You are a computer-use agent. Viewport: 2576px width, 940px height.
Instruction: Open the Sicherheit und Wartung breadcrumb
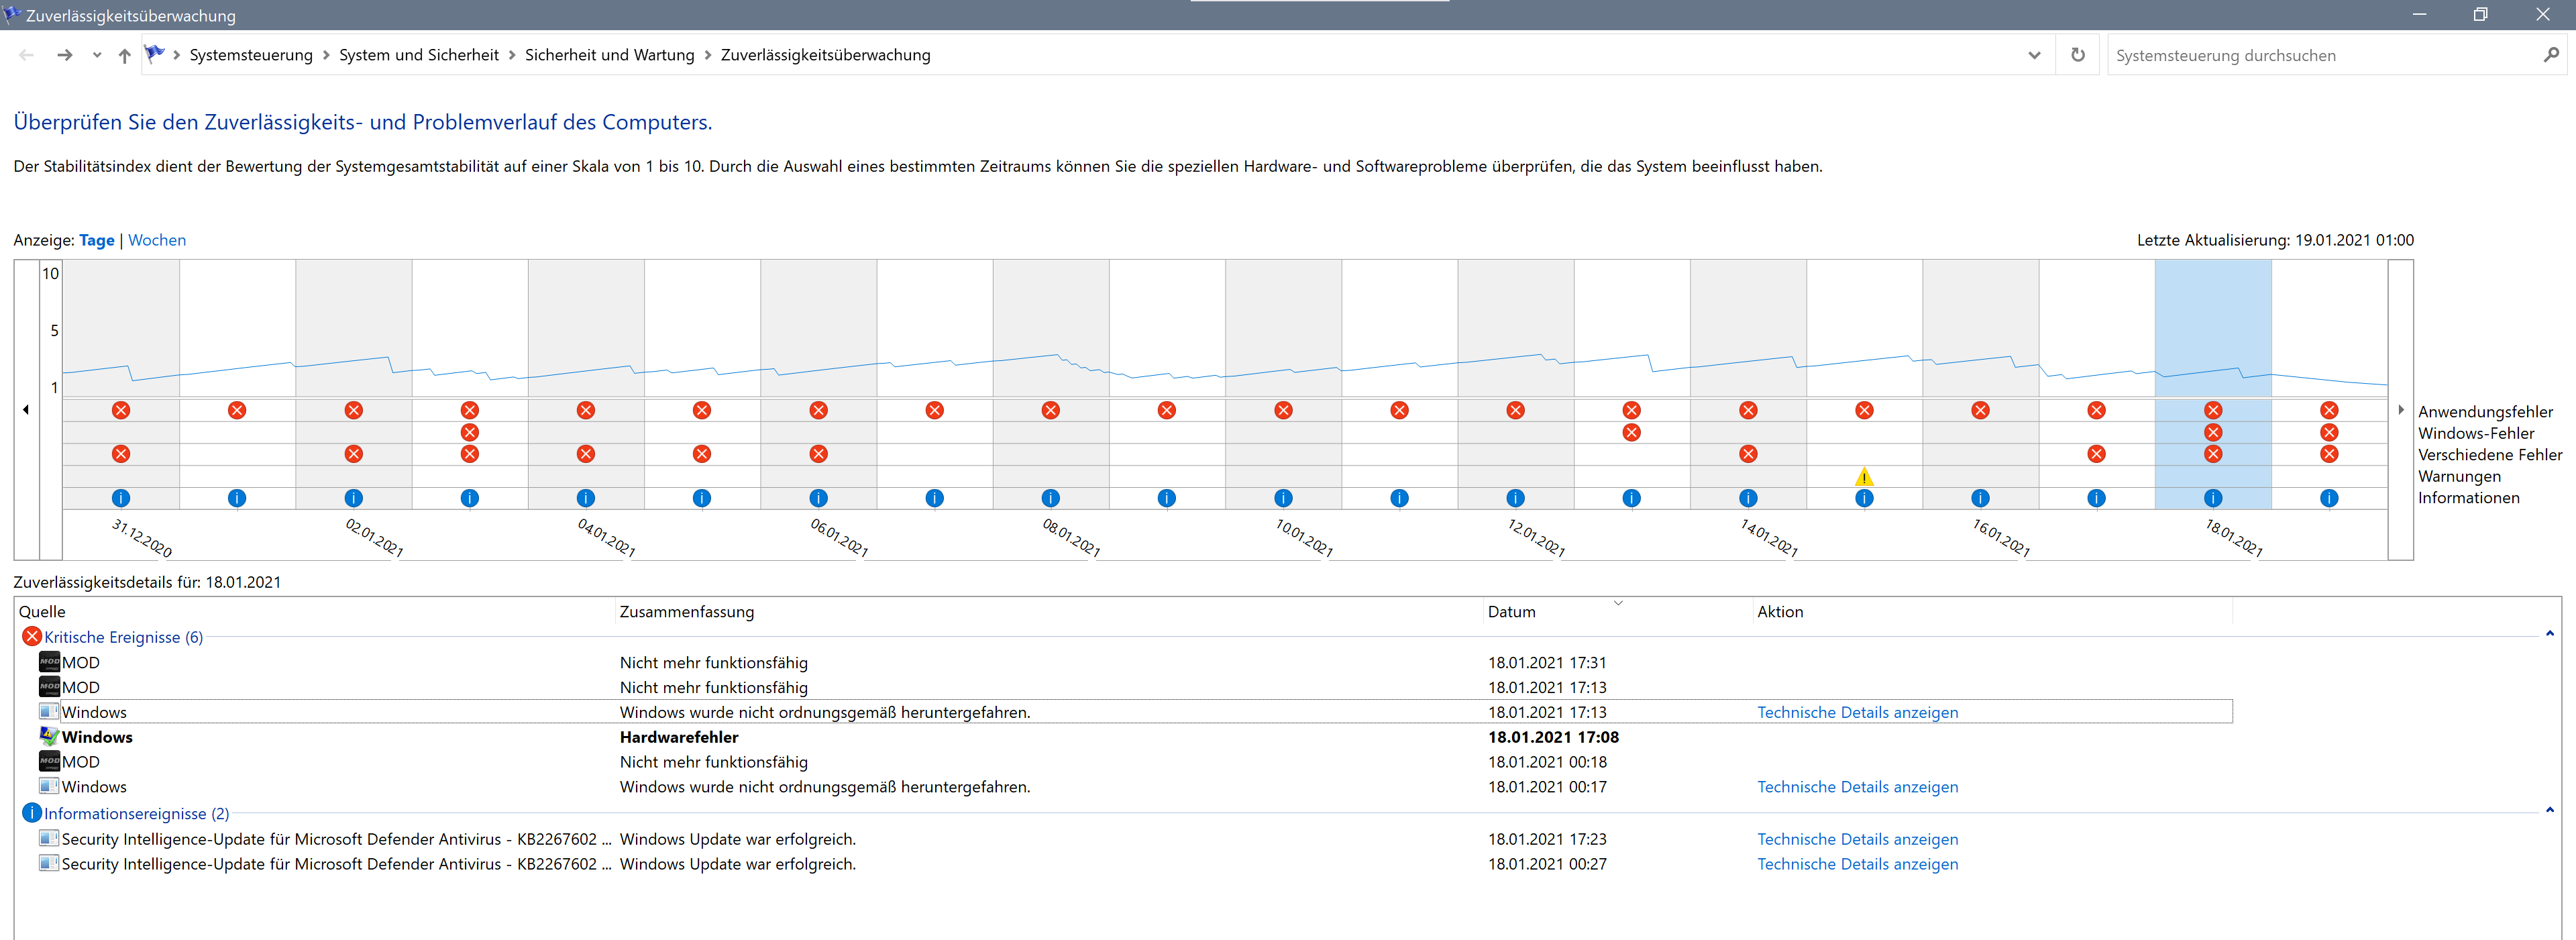coord(609,55)
